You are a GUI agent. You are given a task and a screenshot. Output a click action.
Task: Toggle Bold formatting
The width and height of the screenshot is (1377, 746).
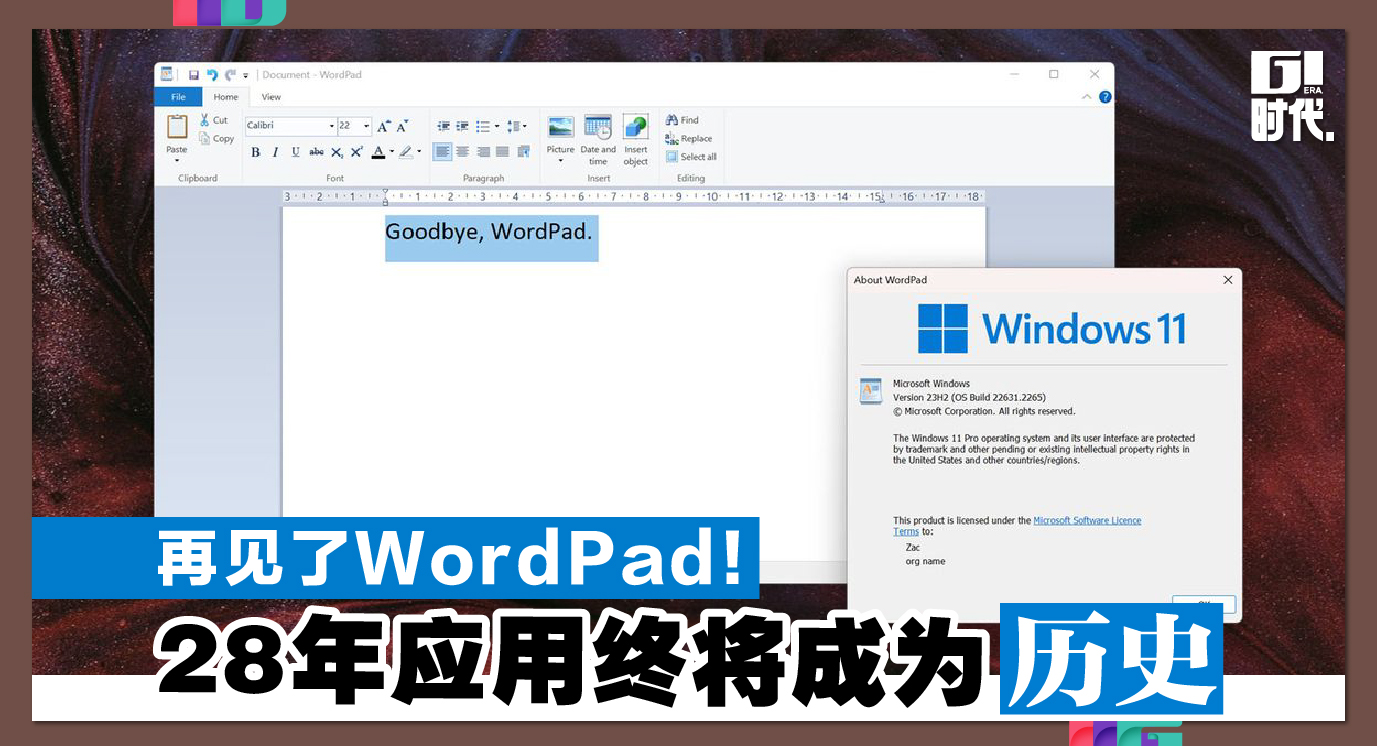256,152
